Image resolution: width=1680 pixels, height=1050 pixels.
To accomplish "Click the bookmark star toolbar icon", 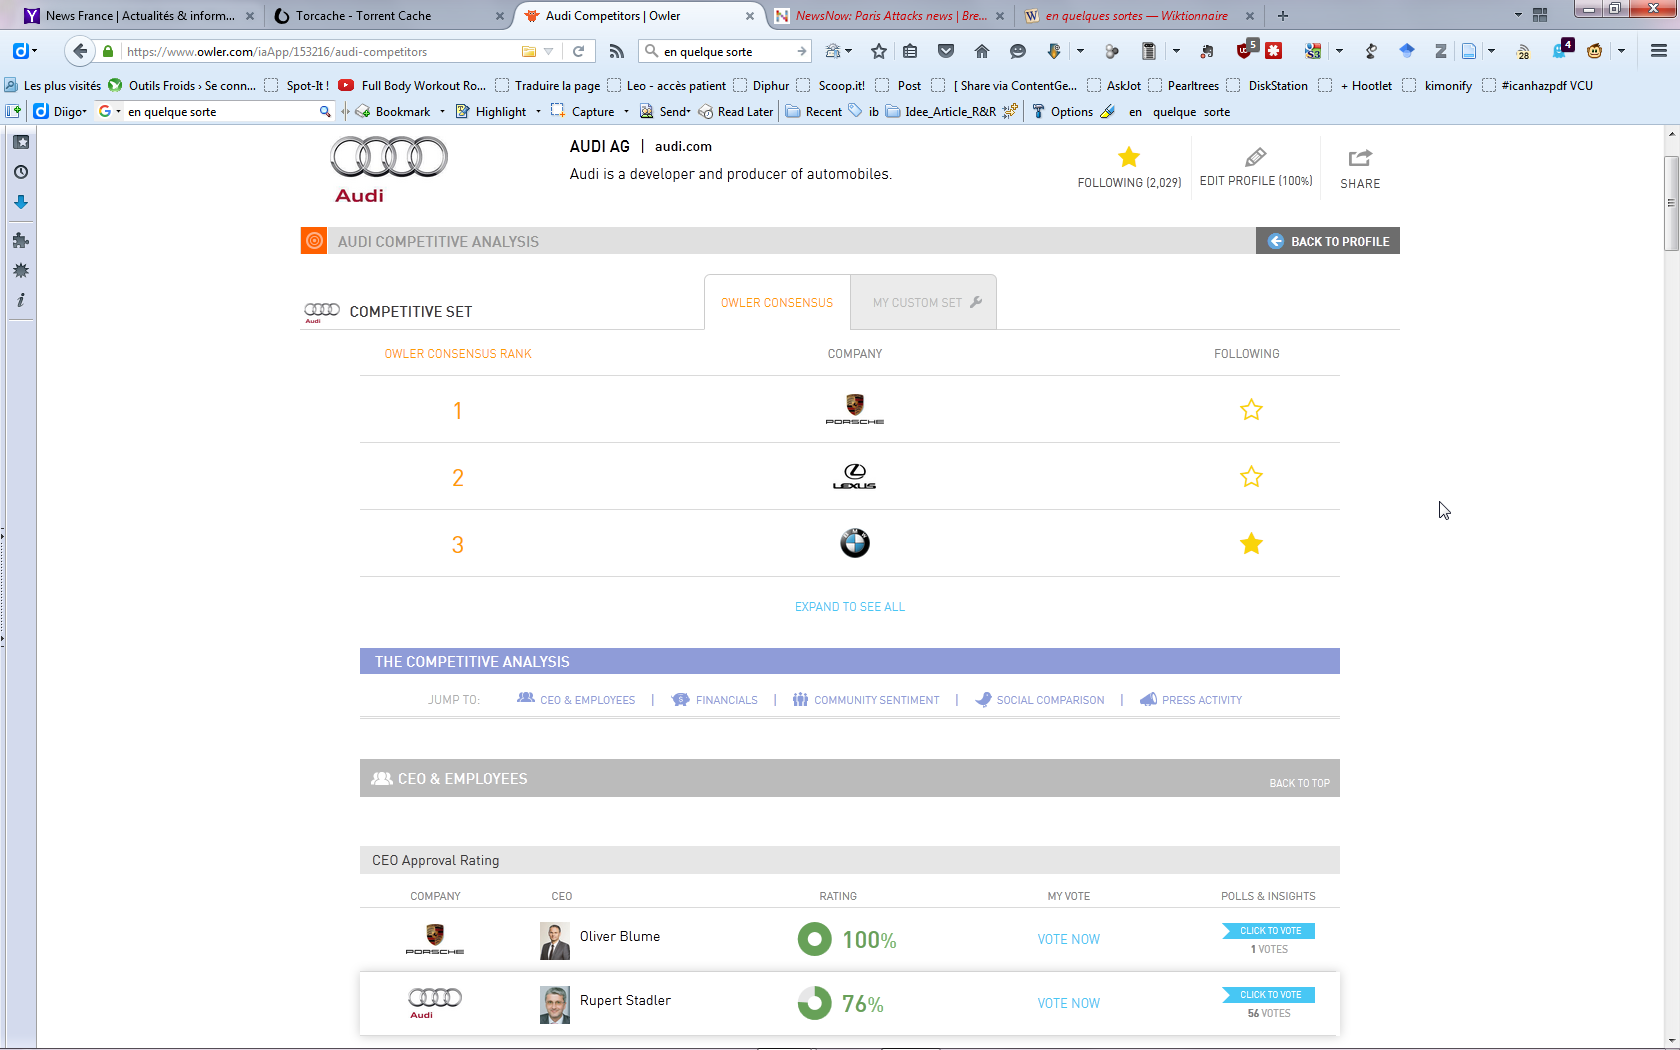I will 879,51.
